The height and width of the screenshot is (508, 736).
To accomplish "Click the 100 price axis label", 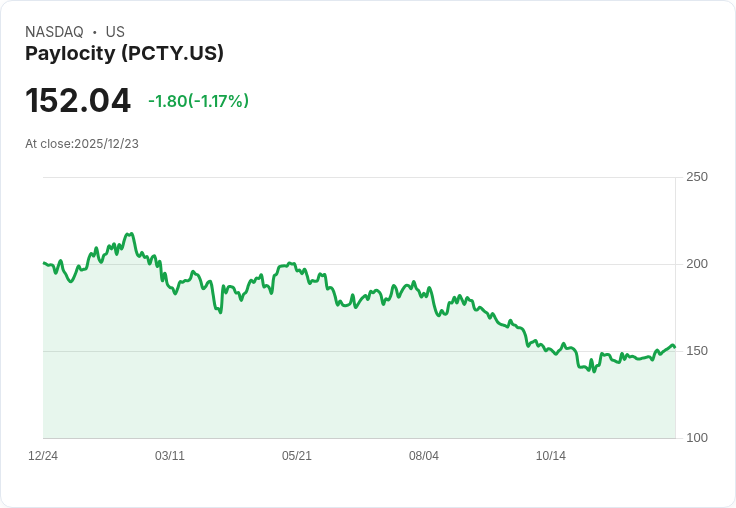I will coord(697,438).
